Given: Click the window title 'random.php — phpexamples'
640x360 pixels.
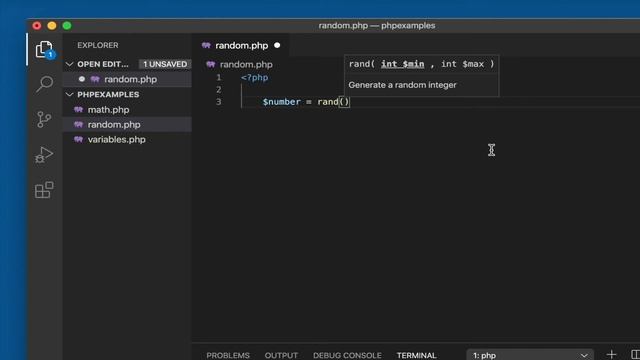Looking at the screenshot, I should [377, 26].
